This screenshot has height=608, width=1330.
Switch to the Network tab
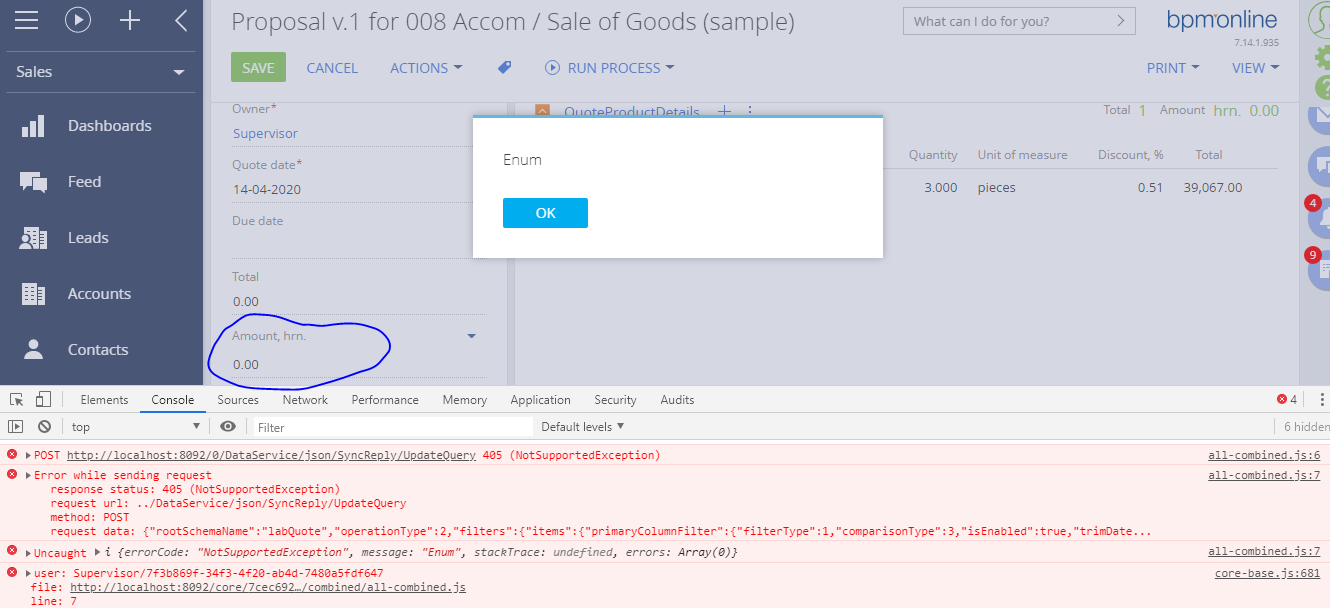point(305,399)
